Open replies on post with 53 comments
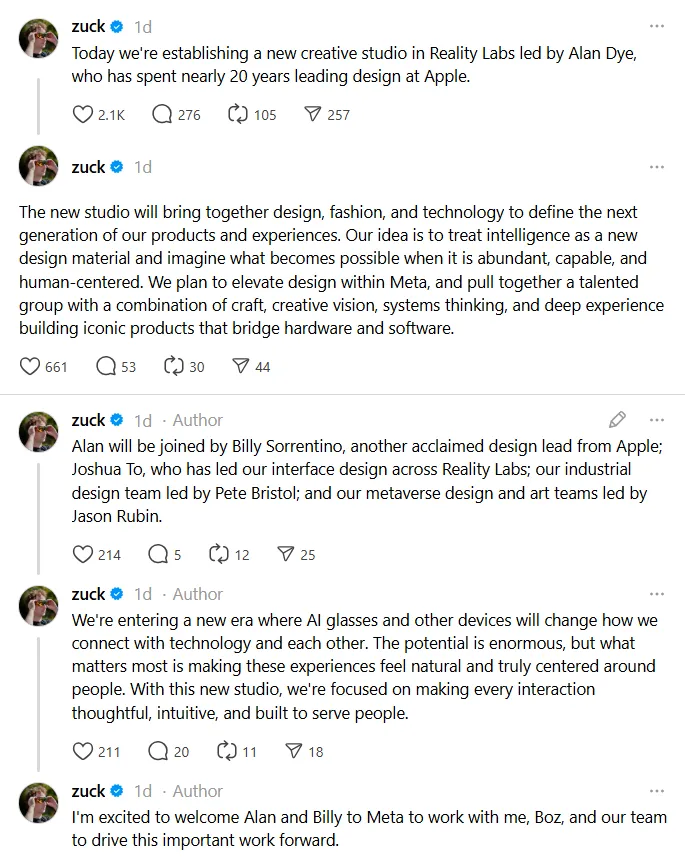 (106, 367)
